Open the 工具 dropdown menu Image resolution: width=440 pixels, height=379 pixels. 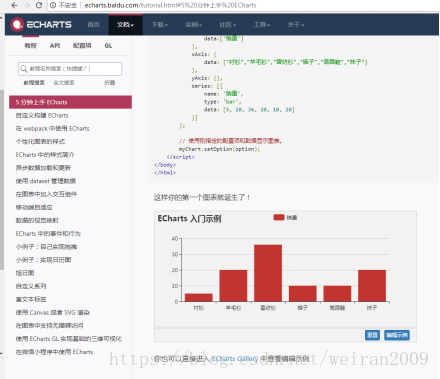coord(262,25)
